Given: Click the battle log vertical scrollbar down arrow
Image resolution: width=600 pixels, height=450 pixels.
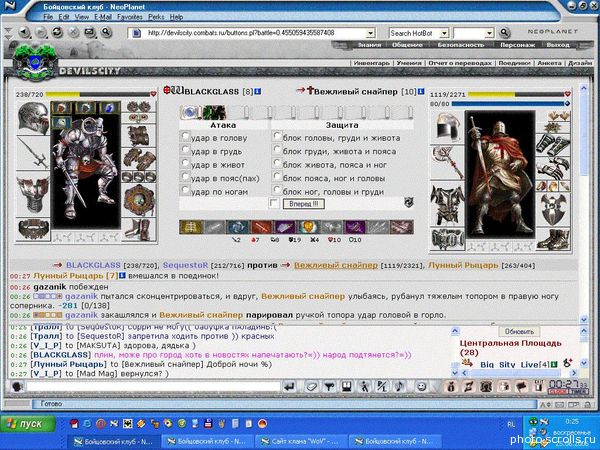Looking at the screenshot, I should [x=584, y=319].
